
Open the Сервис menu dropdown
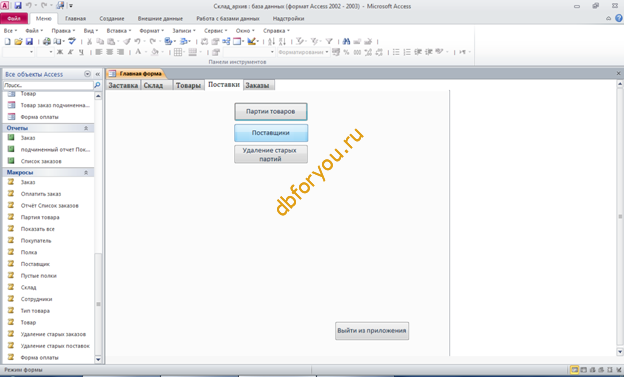pyautogui.click(x=215, y=31)
